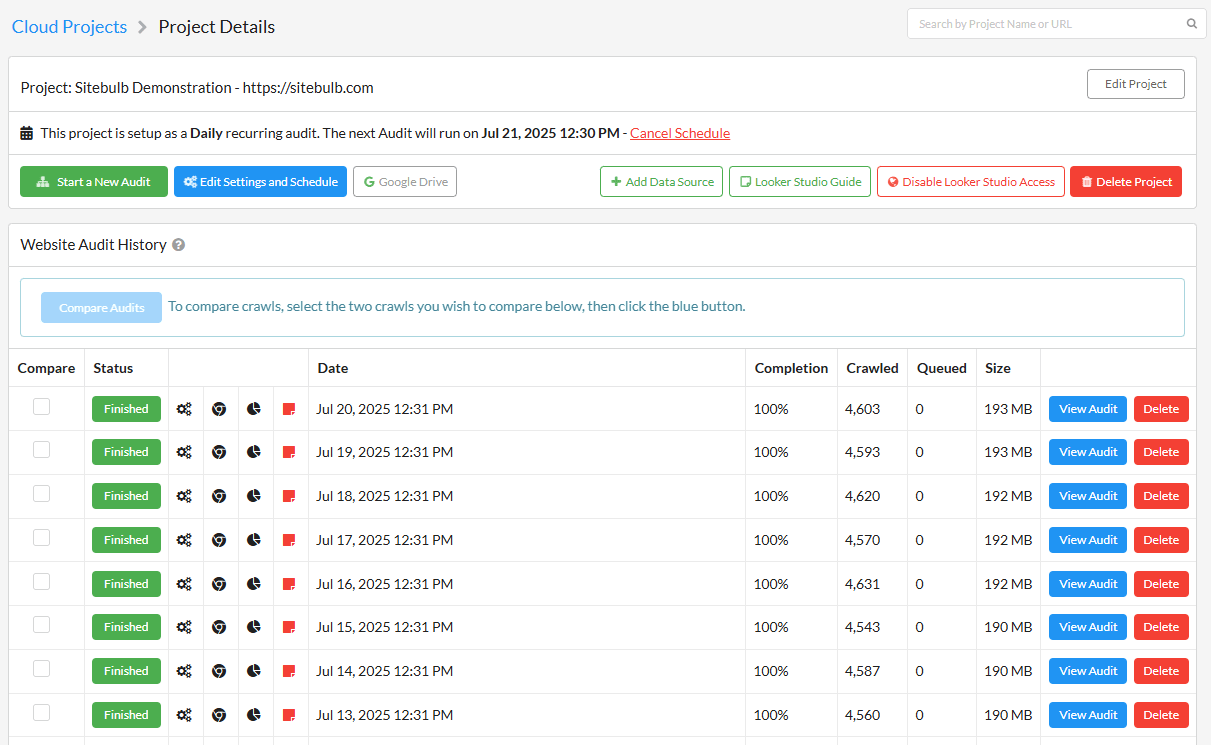Image resolution: width=1211 pixels, height=745 pixels.
Task: Click Chrome crawler icon for Jul 15 audit
Action: point(219,627)
